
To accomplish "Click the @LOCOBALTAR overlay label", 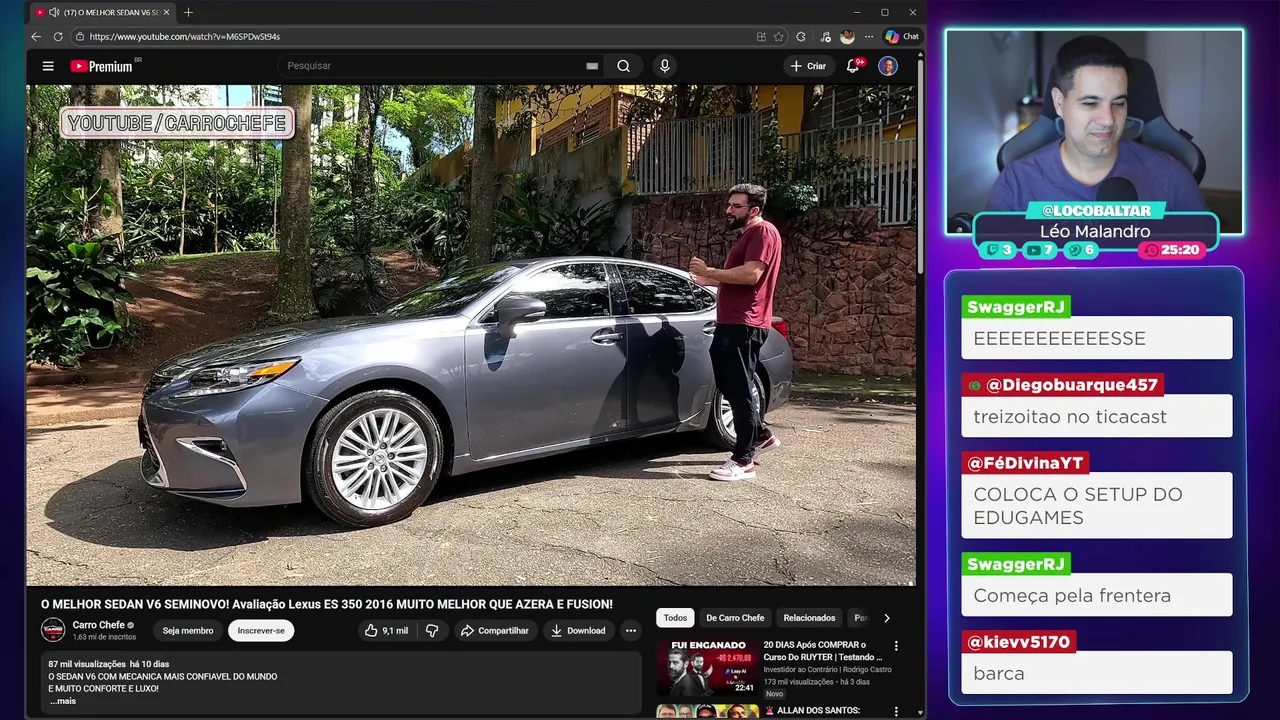I will 1096,211.
